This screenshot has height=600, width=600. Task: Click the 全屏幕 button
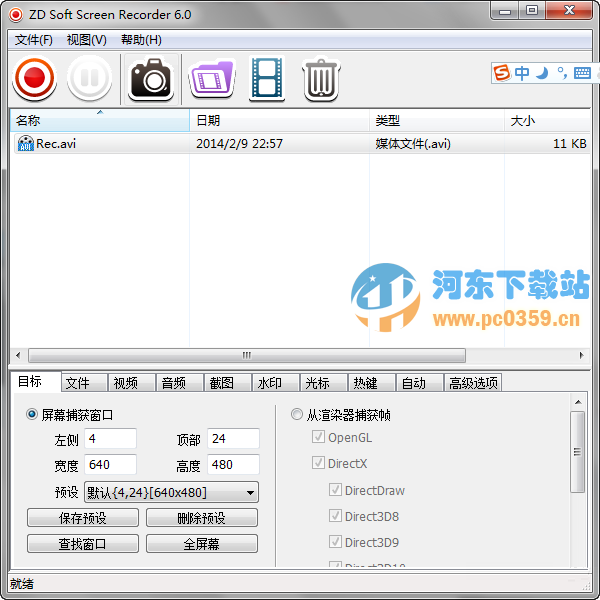[x=202, y=544]
